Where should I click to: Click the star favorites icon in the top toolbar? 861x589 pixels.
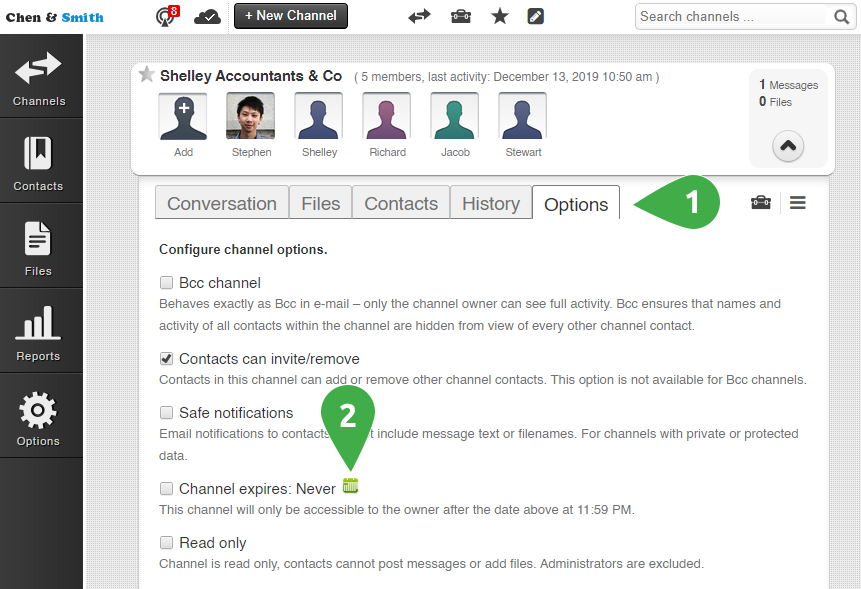[x=500, y=16]
